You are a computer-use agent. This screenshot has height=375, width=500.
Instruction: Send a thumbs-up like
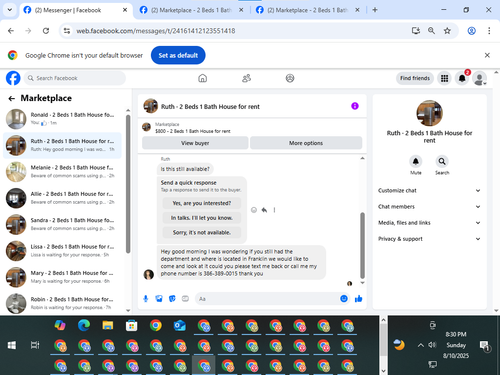point(359,299)
